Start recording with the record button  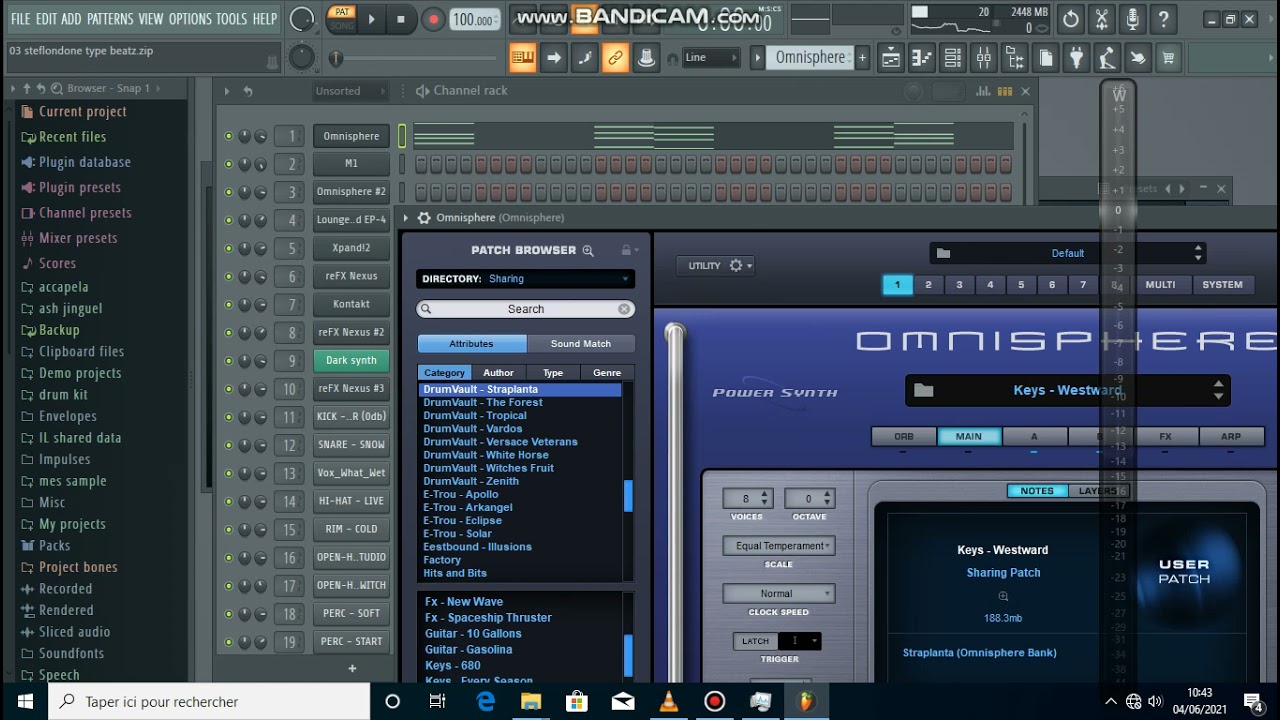point(433,19)
